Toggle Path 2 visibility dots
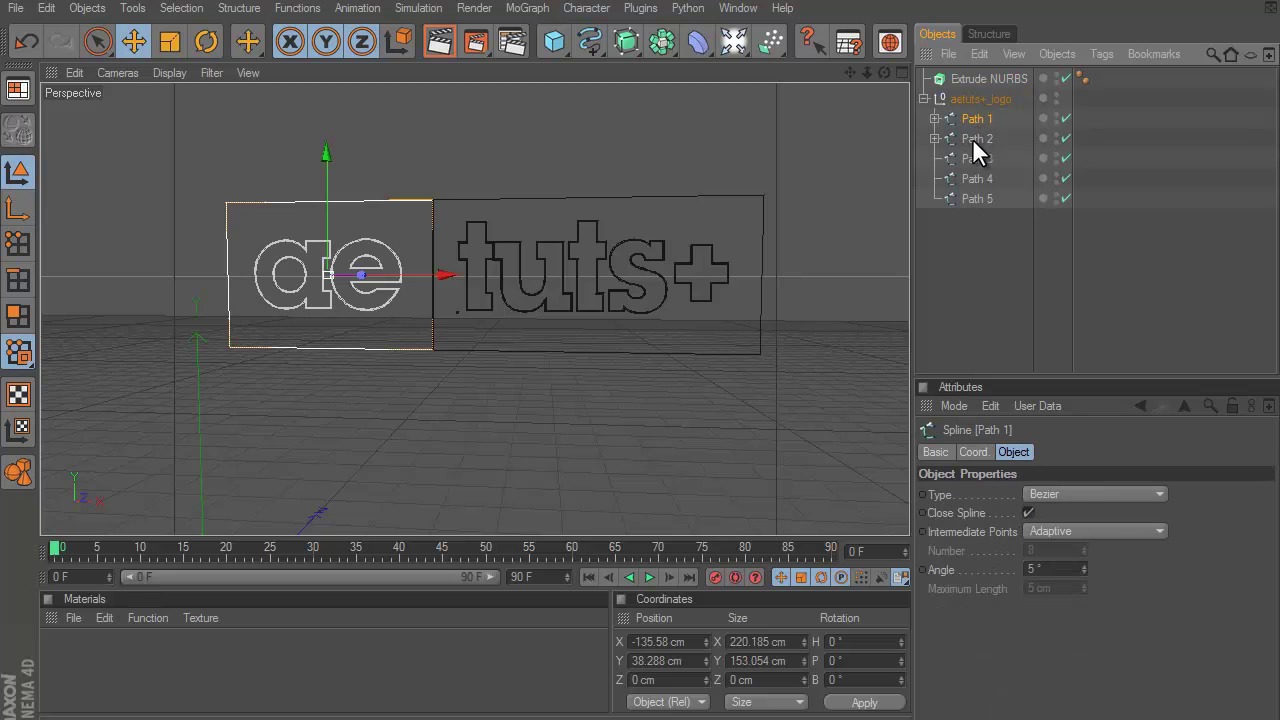1280x720 pixels. pyautogui.click(x=1056, y=139)
